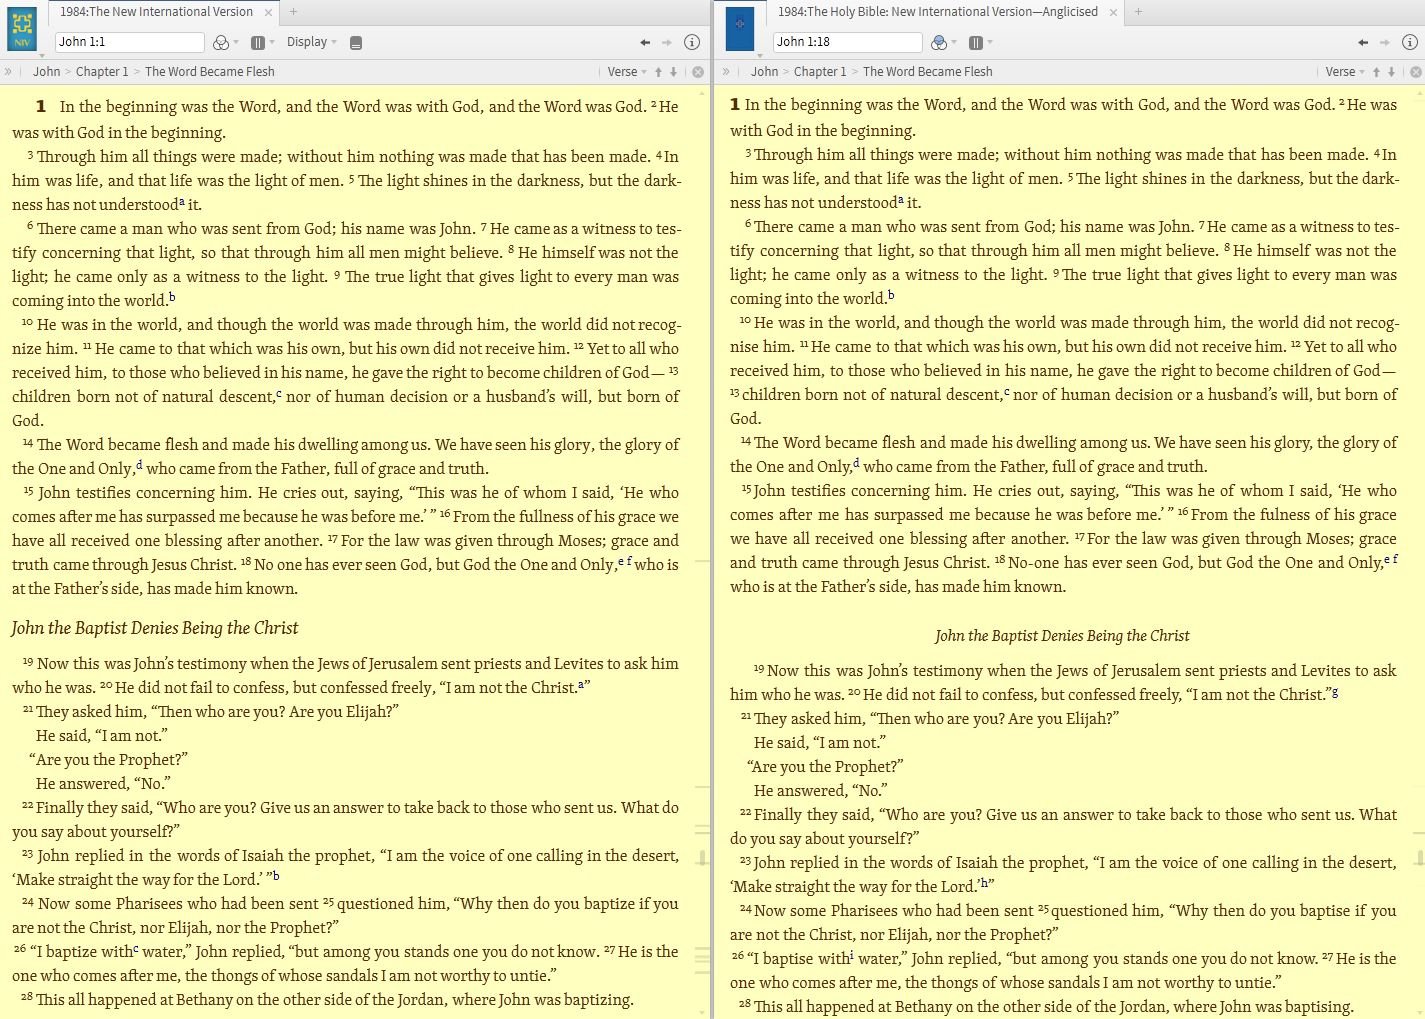Jump to previous verse in right panel
The width and height of the screenshot is (1425, 1019).
(x=1376, y=72)
